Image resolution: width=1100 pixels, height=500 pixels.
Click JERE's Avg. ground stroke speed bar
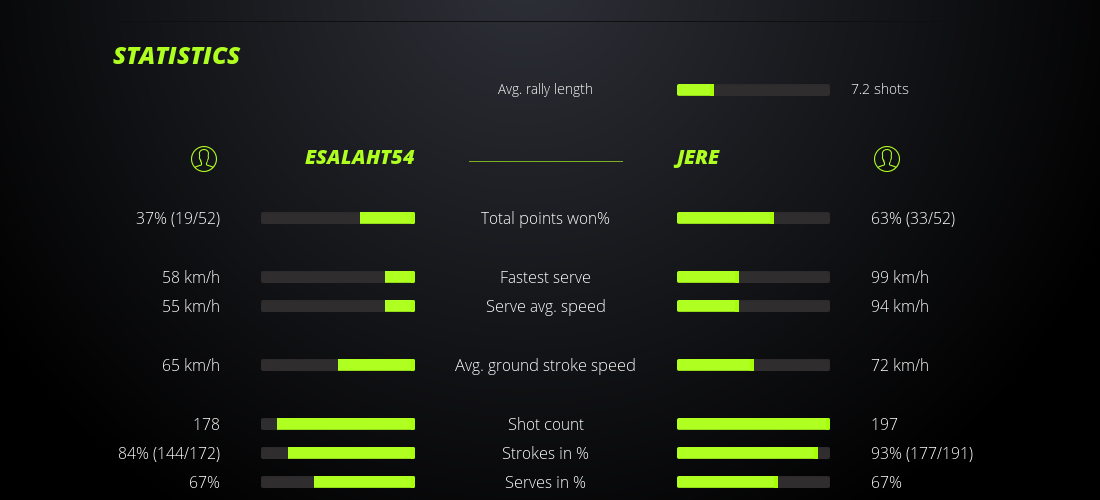coord(753,365)
